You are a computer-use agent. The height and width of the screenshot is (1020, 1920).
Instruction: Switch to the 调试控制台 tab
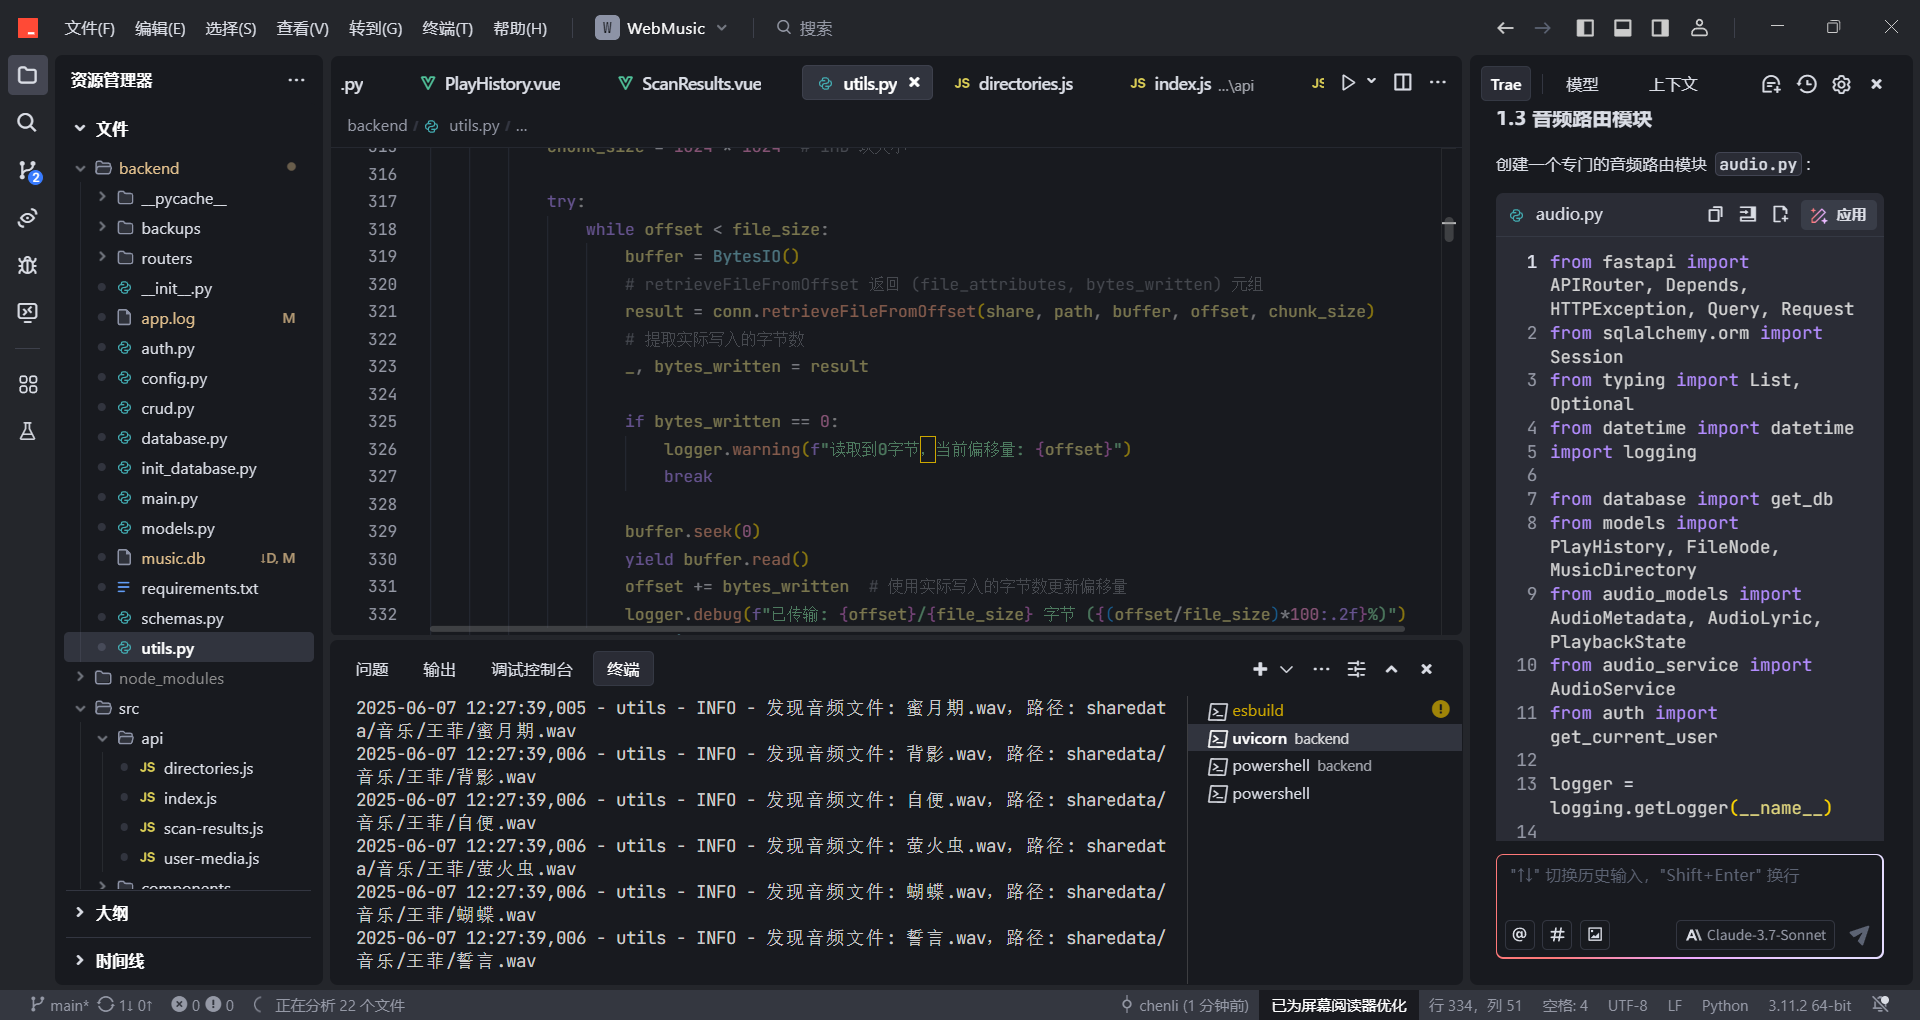(532, 669)
